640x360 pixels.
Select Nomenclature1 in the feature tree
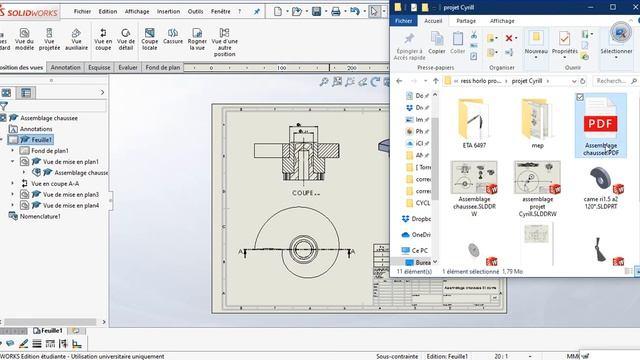[x=40, y=216]
